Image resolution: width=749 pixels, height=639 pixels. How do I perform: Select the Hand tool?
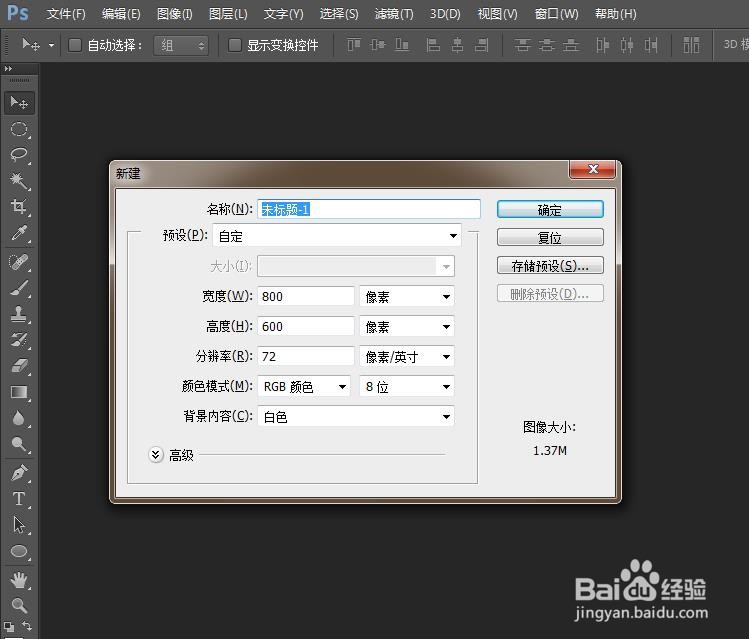pos(19,580)
